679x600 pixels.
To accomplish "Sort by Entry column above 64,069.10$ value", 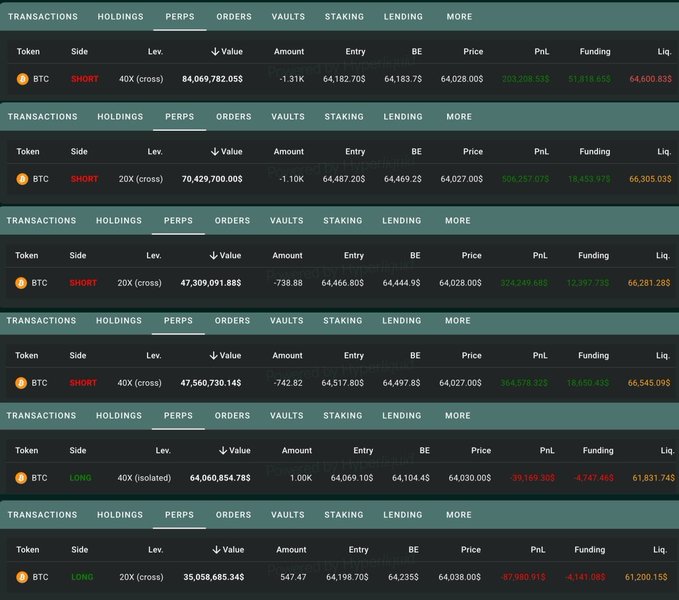I will point(363,451).
